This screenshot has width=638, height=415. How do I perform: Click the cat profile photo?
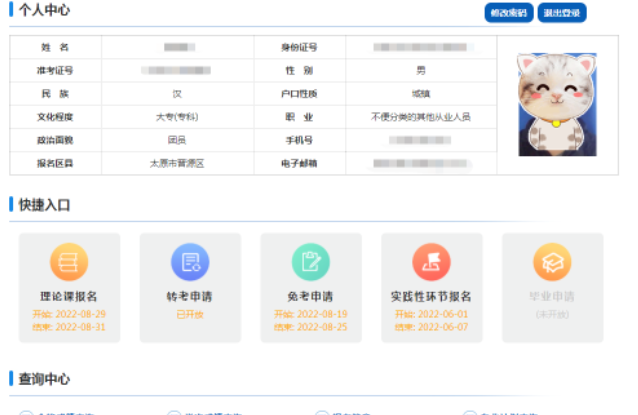coord(557,105)
